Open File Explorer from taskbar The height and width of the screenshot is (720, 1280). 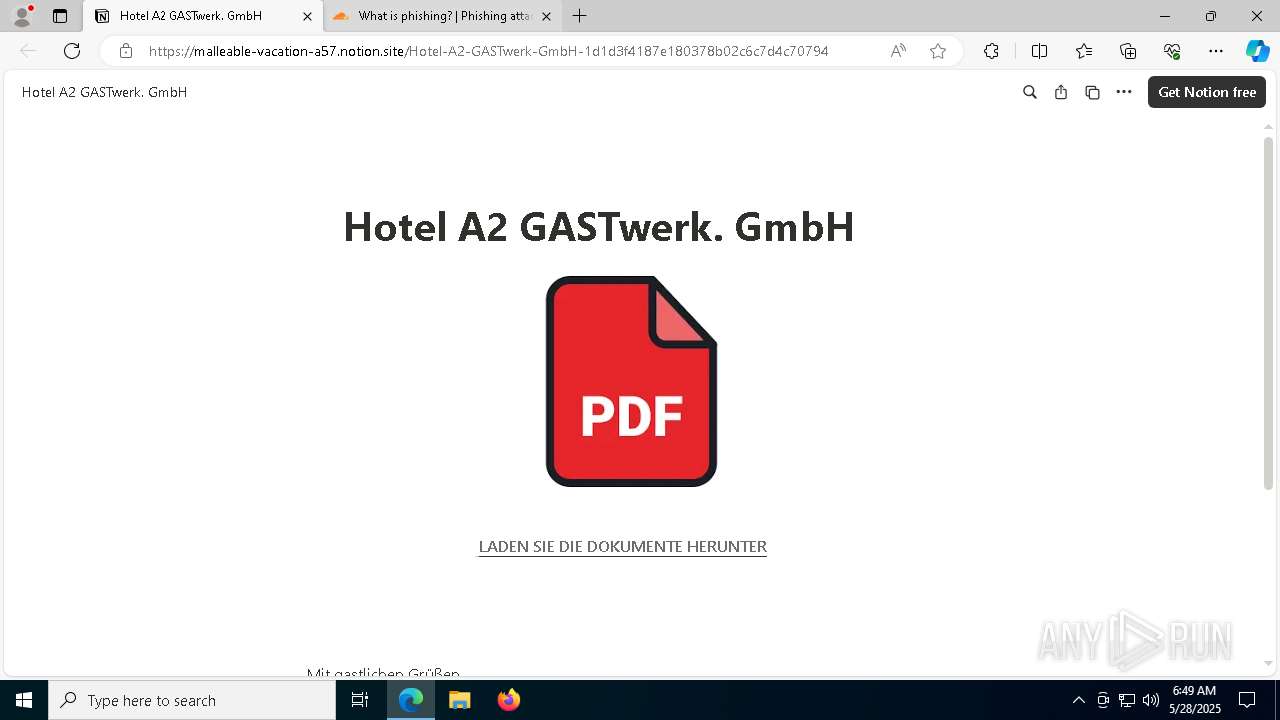[x=459, y=700]
